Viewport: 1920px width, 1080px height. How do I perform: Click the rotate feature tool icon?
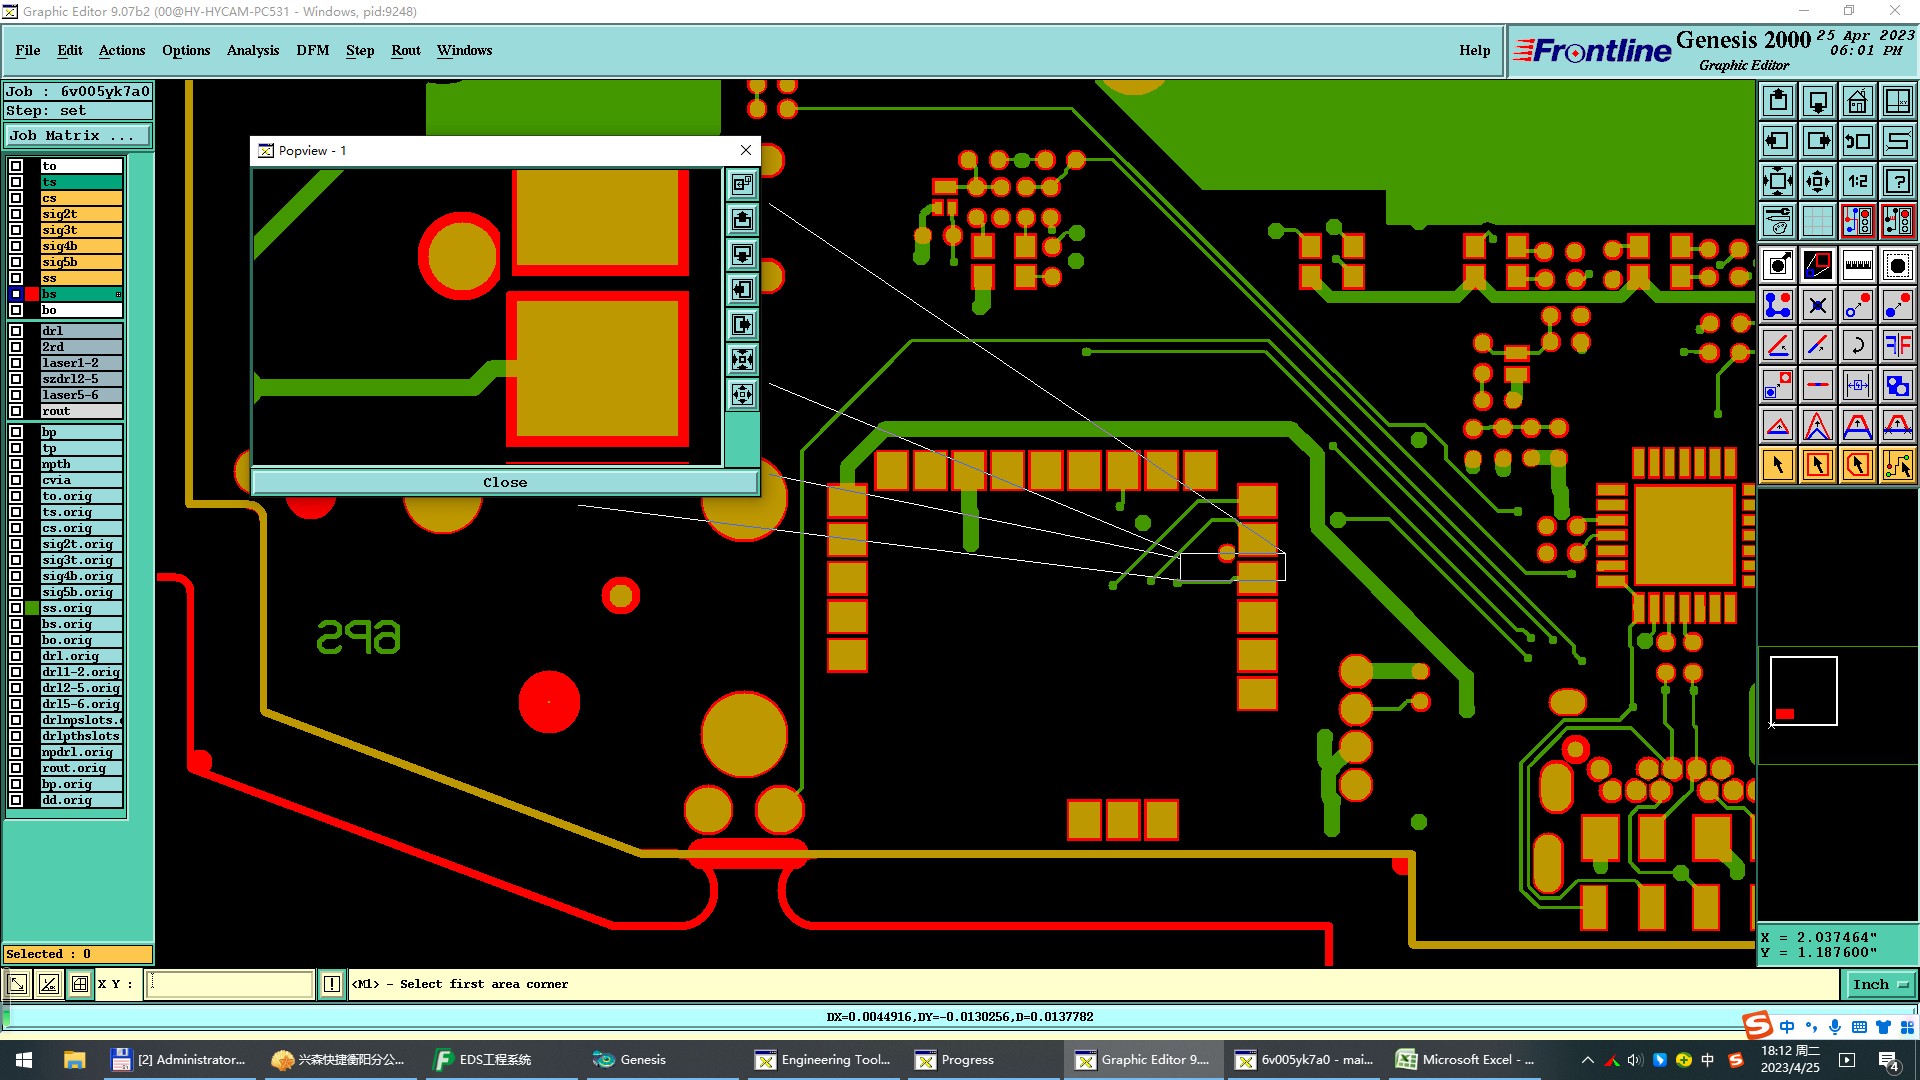1857,345
